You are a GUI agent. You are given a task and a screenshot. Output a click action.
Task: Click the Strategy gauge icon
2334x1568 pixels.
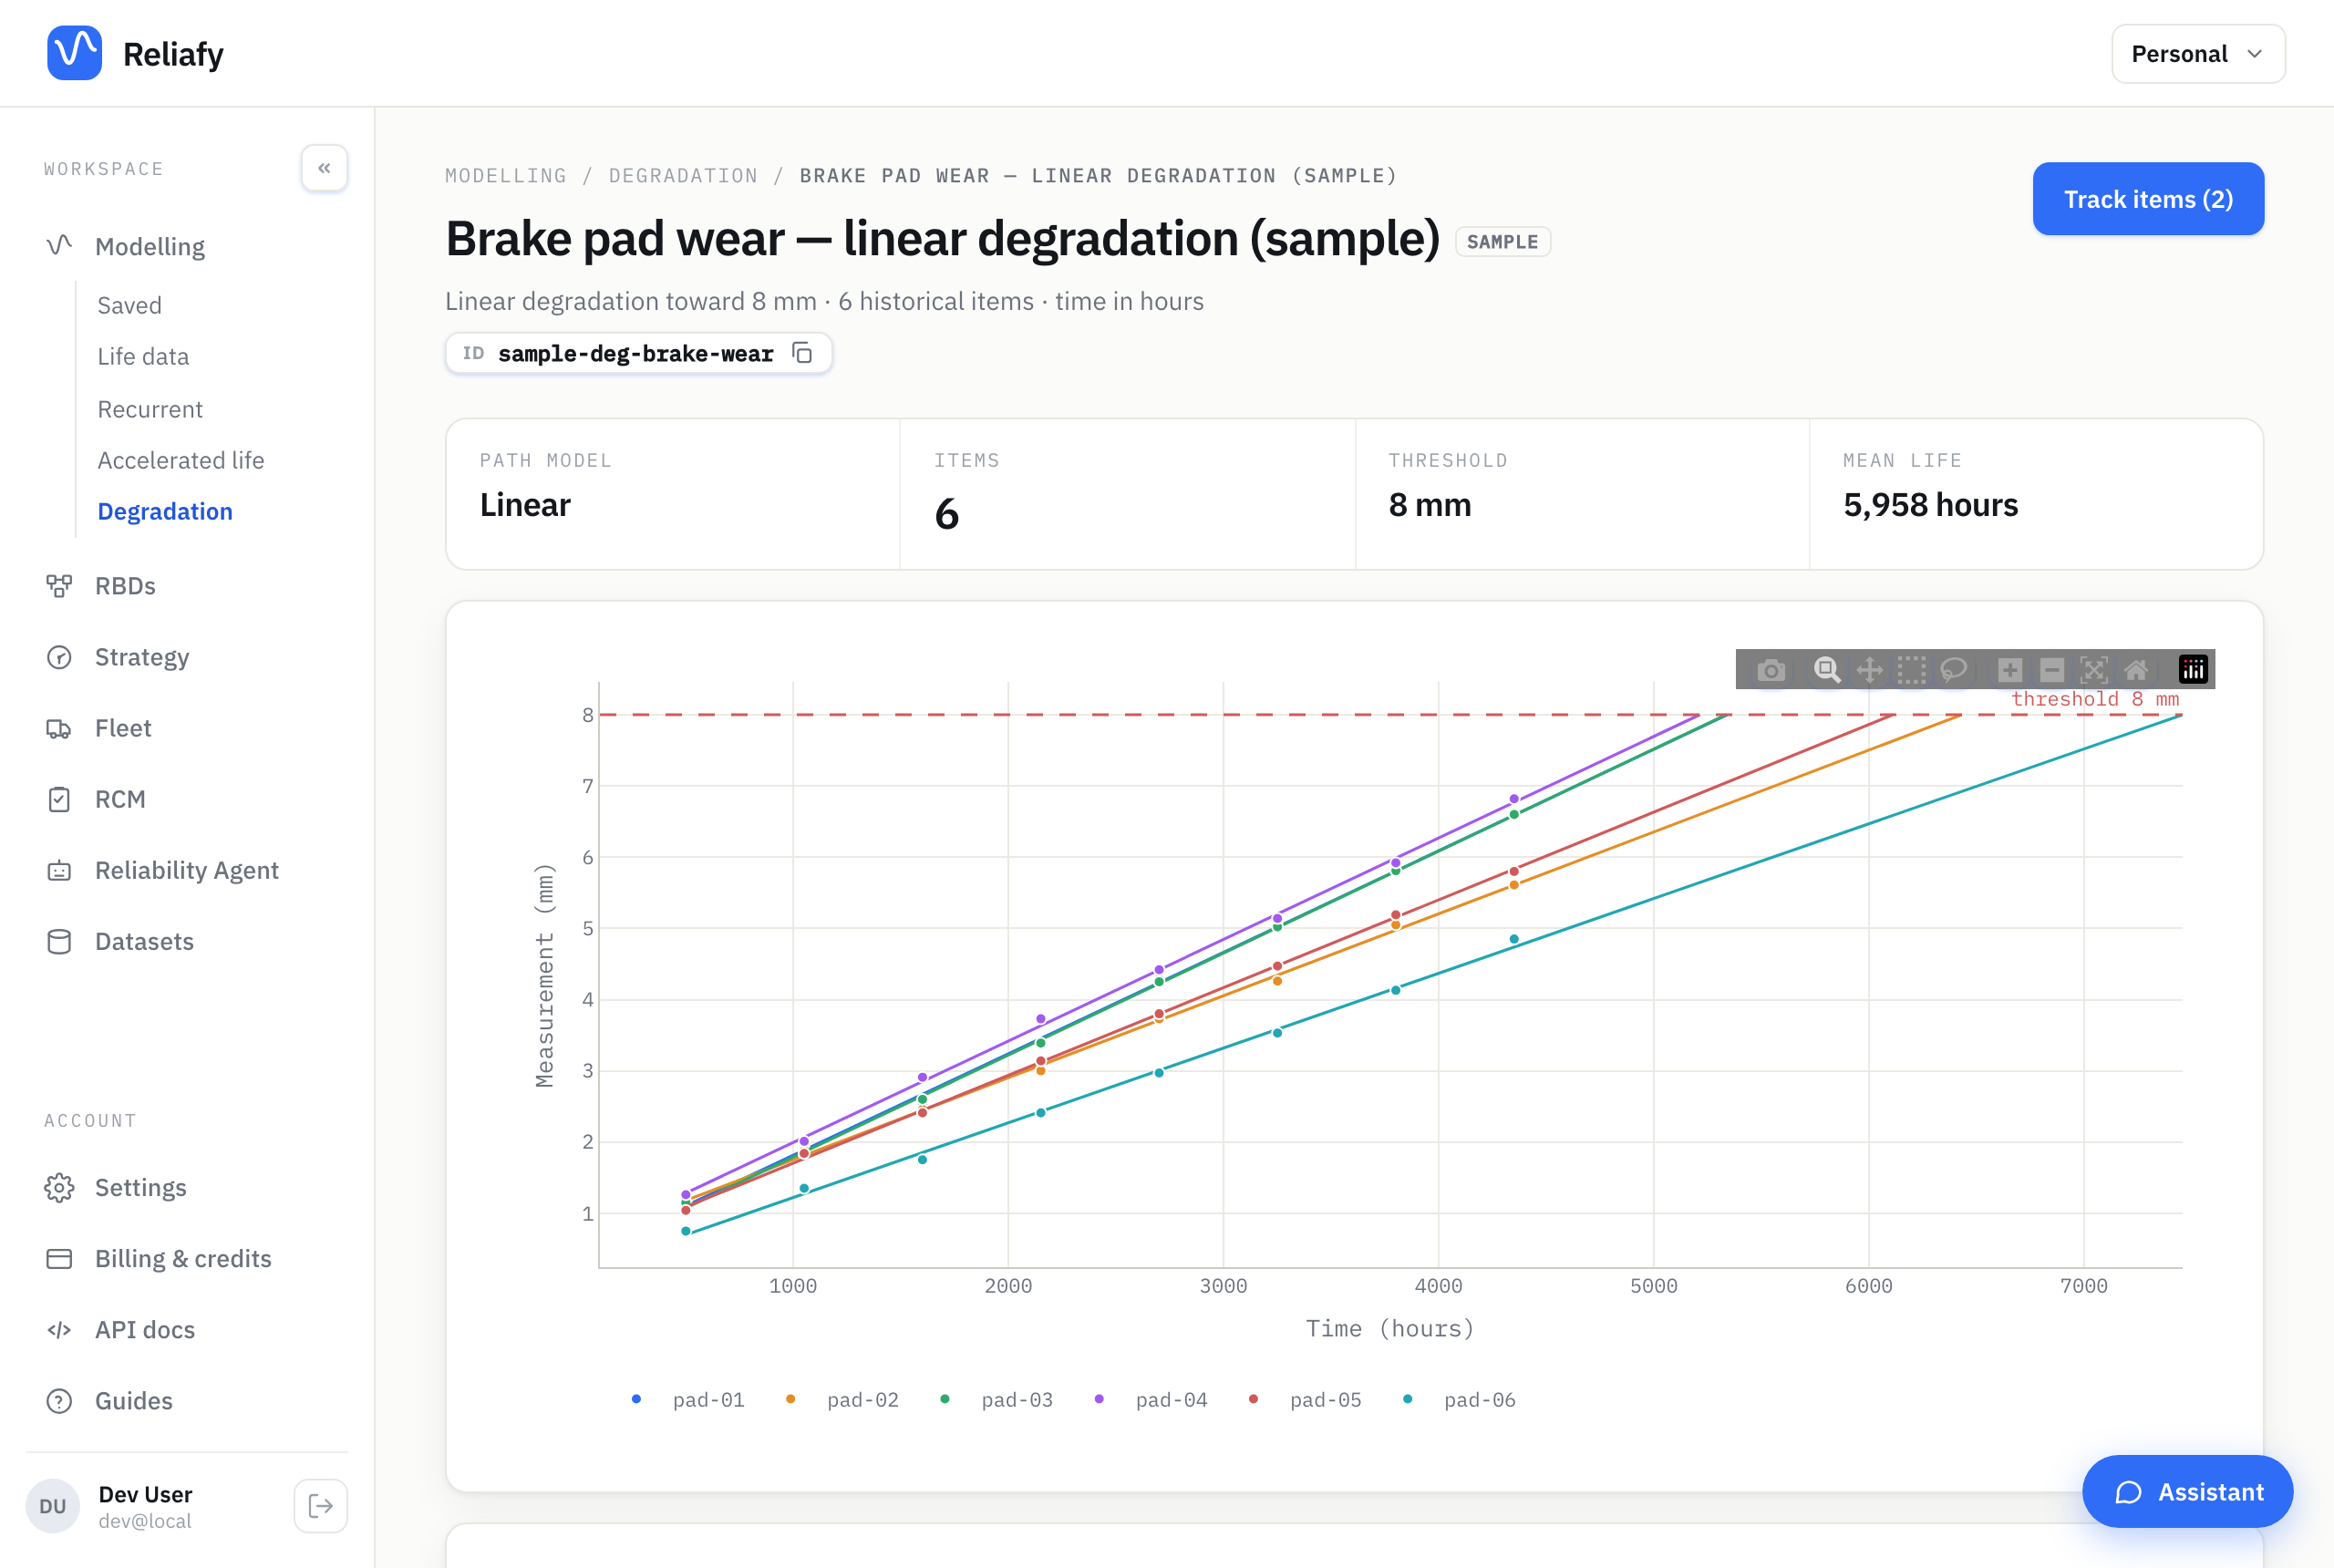pos(59,657)
